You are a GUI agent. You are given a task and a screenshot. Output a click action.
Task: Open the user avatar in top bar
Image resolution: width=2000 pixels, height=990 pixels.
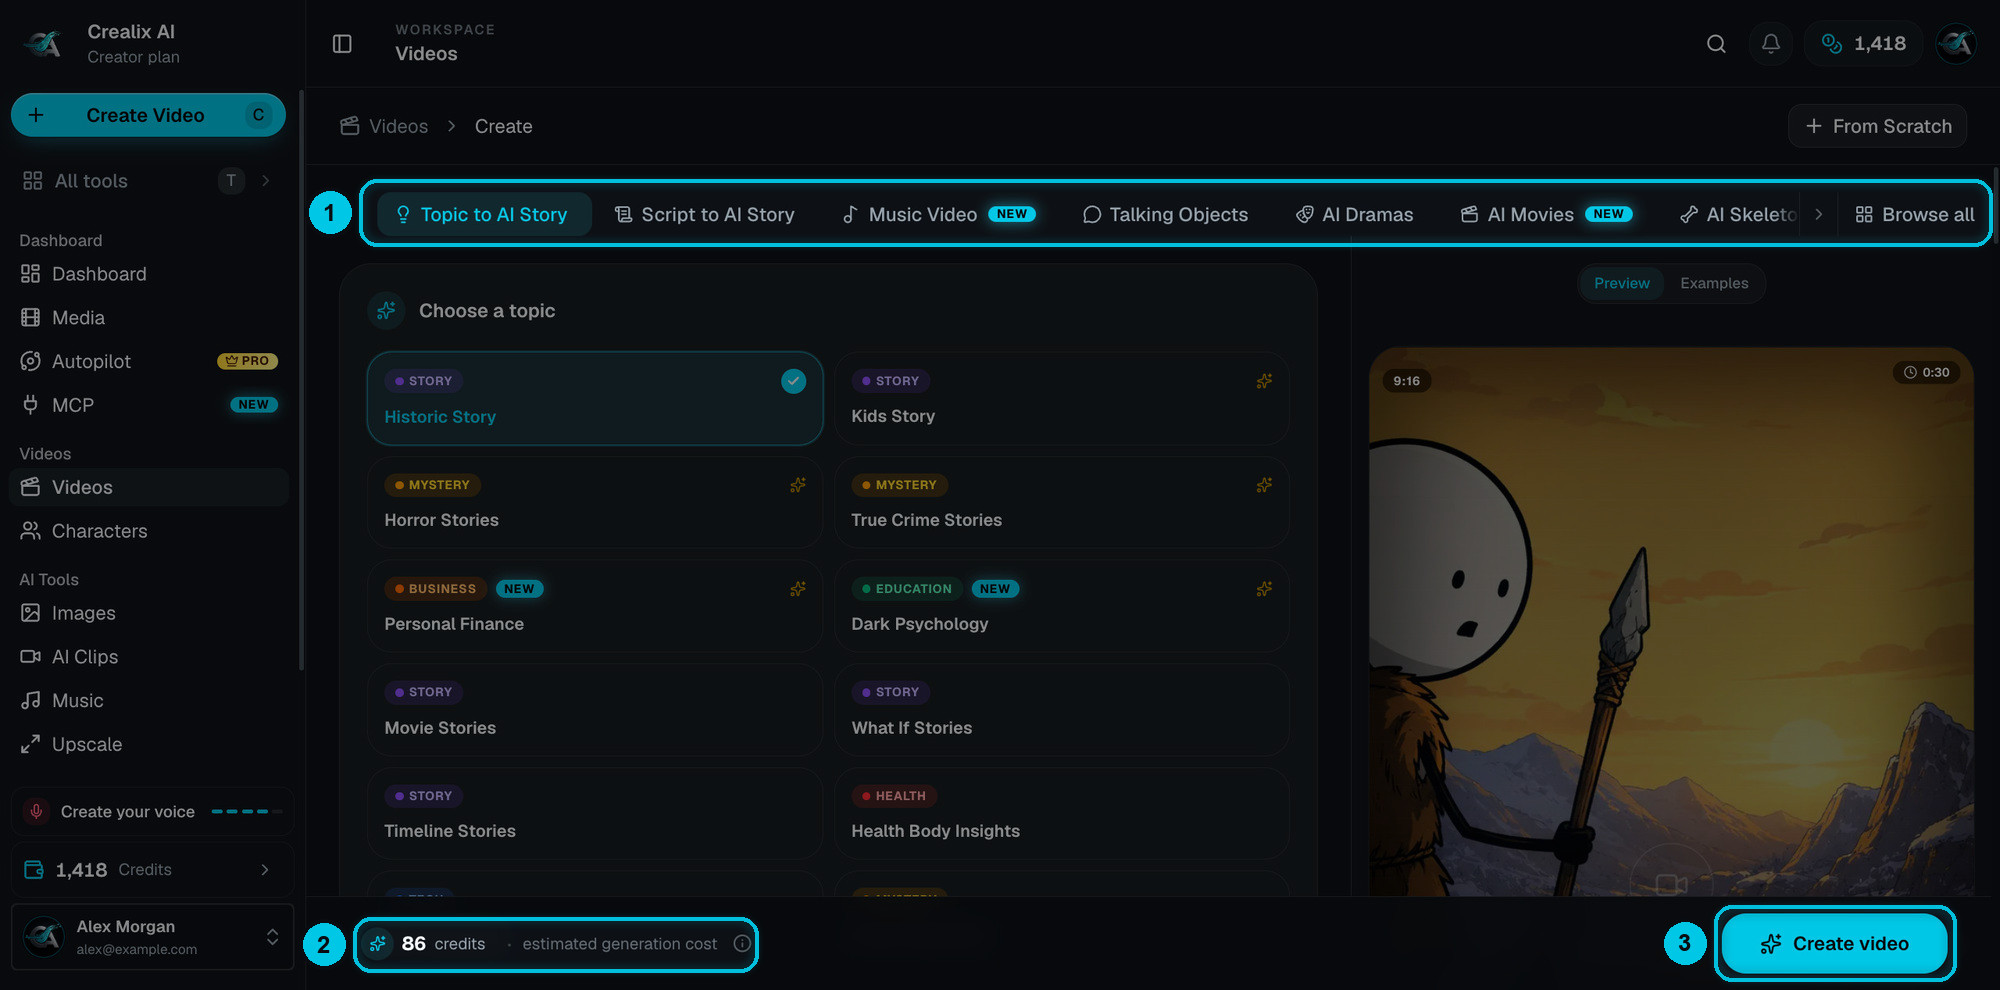pos(1956,44)
